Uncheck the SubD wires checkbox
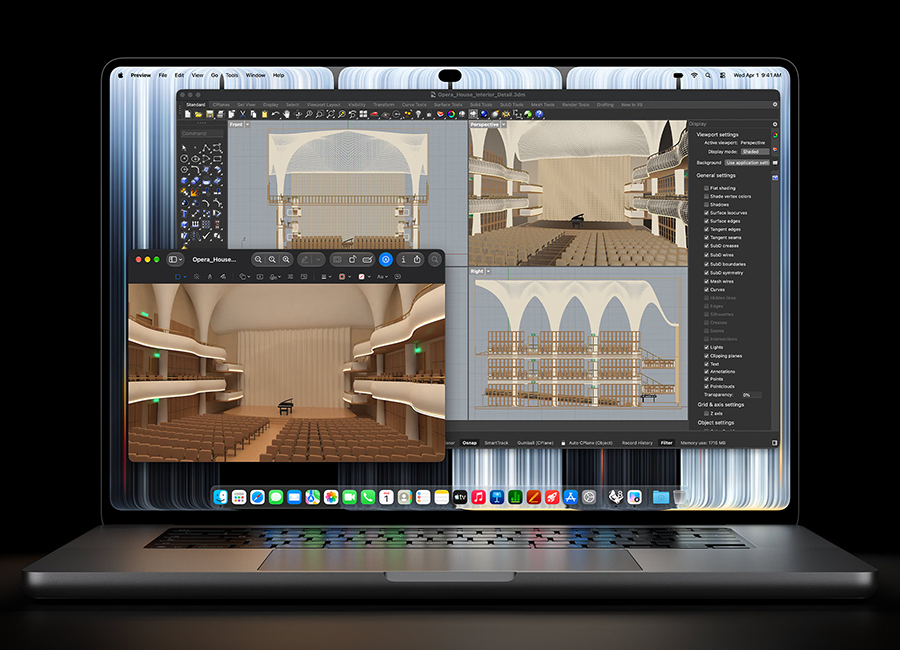Screen dimensions: 900x650 tap(707, 255)
